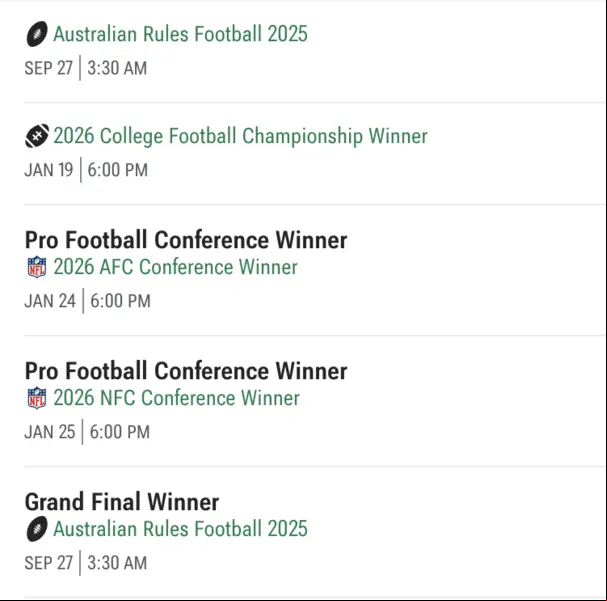607x601 pixels.
Task: Click the College Football Championship football icon
Action: point(37,136)
